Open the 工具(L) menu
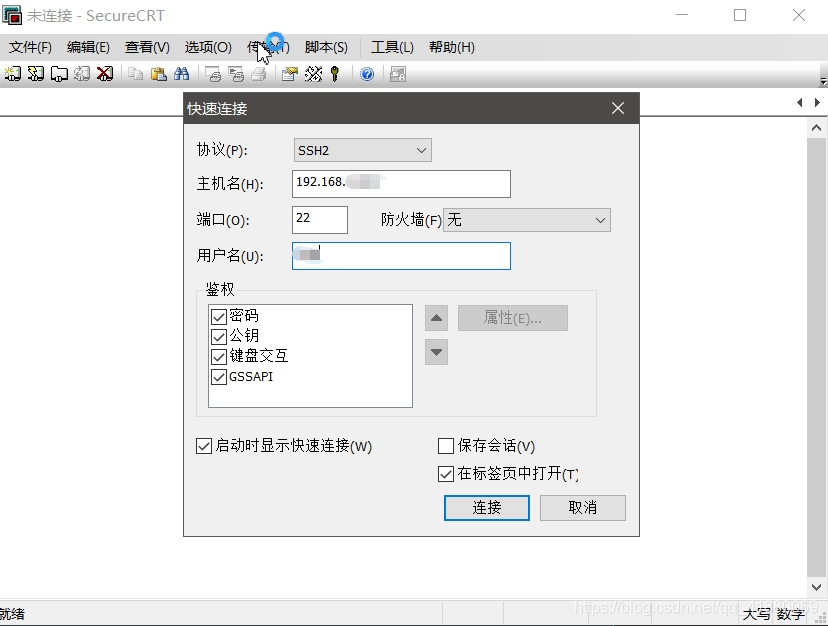Image resolution: width=828 pixels, height=626 pixels. [x=392, y=48]
